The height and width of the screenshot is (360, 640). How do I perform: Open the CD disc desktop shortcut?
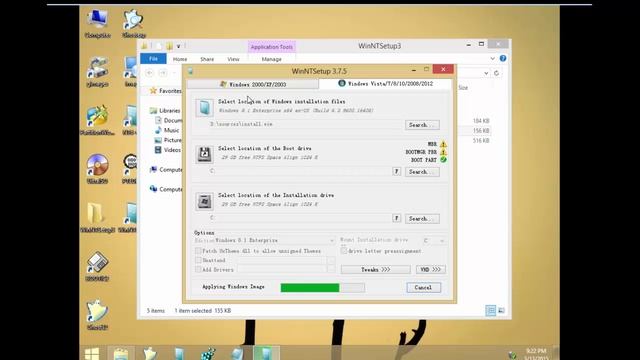[98, 168]
